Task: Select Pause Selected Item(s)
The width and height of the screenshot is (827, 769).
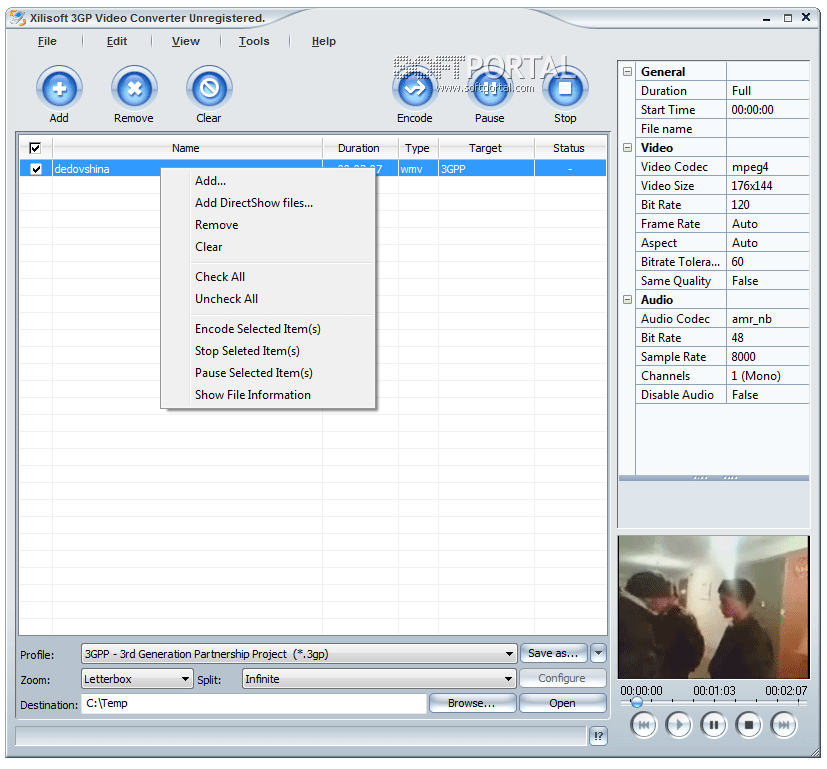Action: coord(268,373)
